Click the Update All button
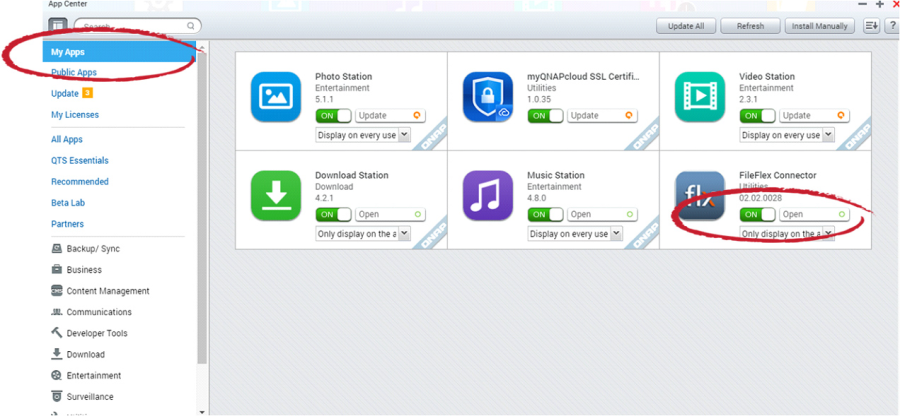The width and height of the screenshot is (900, 416). pos(686,26)
